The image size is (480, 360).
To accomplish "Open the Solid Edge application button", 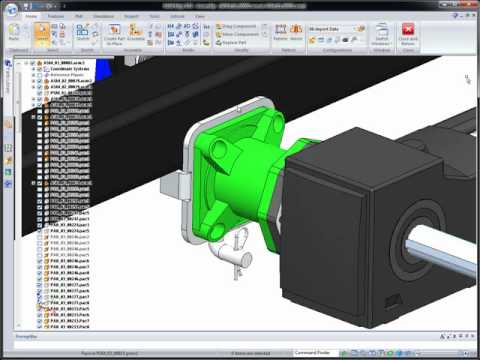I will [12, 9].
